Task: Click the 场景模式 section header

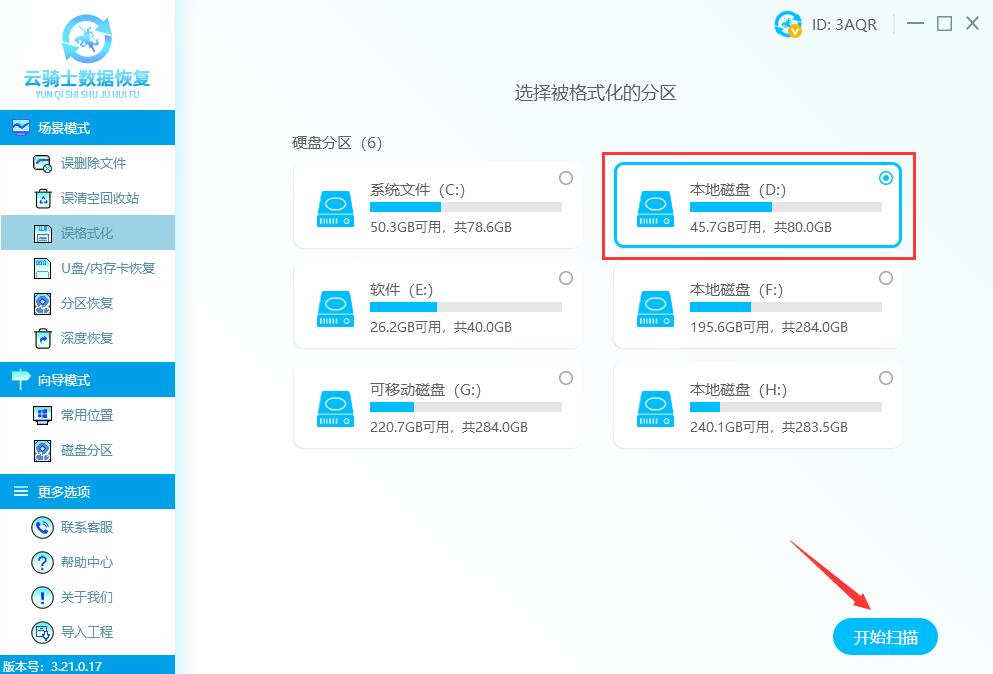Action: point(87,127)
